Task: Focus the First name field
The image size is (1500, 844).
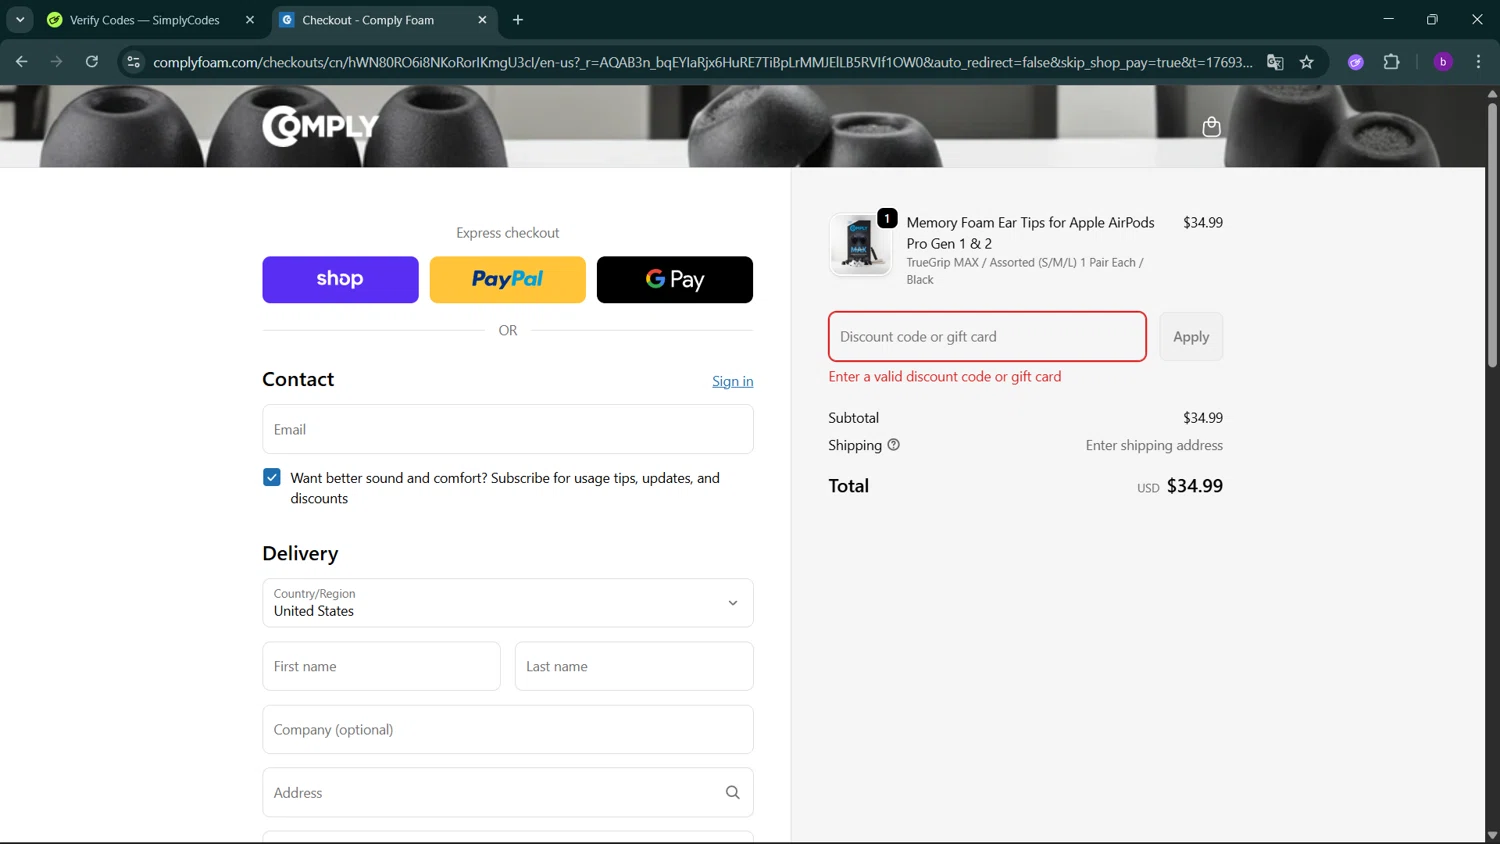Action: click(x=381, y=666)
